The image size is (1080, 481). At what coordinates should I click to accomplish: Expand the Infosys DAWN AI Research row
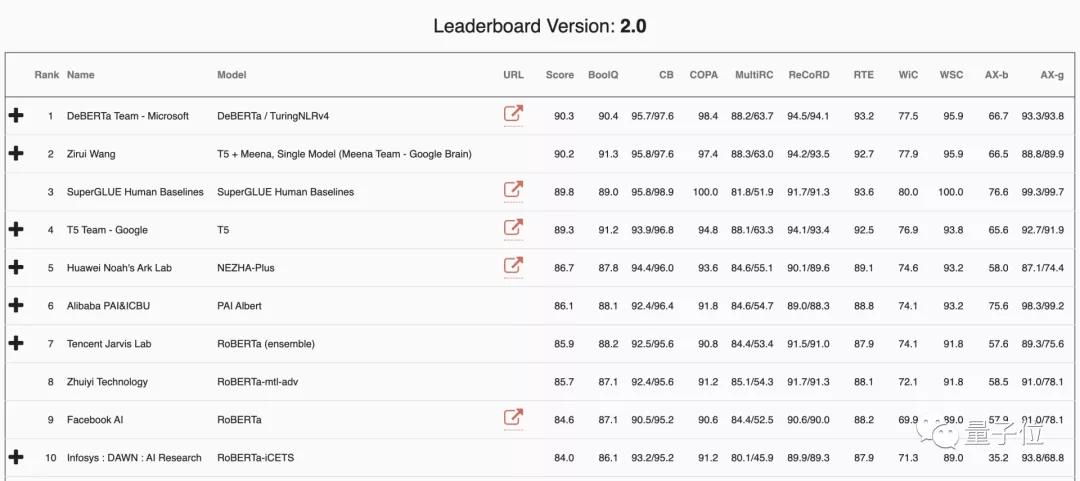[x=16, y=457]
